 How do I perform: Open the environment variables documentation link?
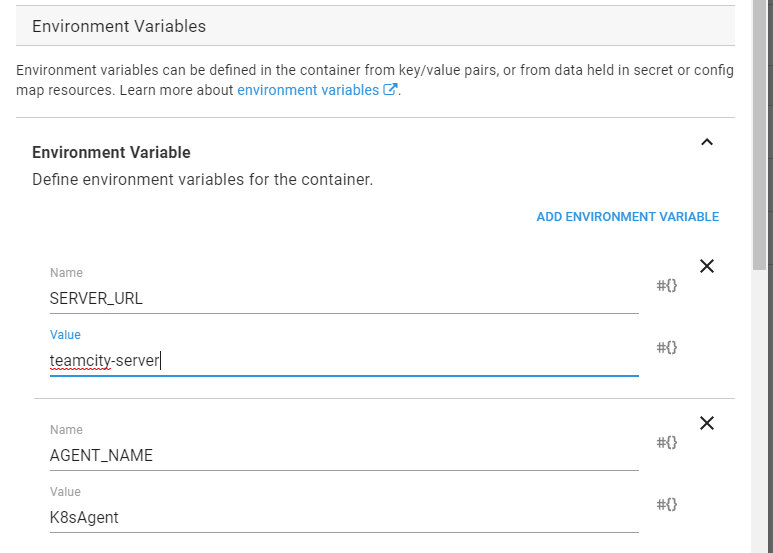coord(308,90)
